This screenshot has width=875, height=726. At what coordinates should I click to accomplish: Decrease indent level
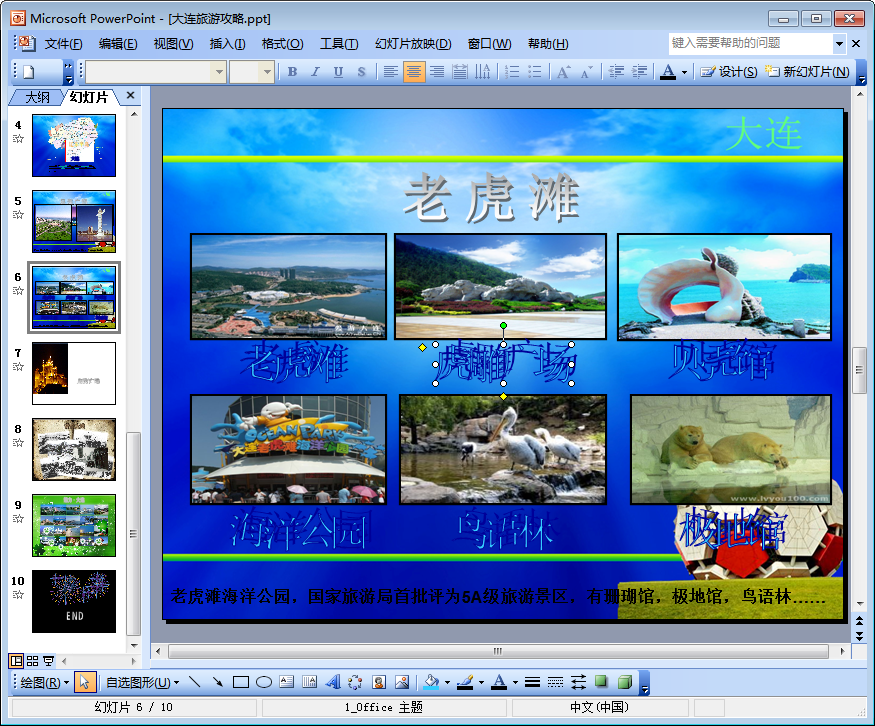616,71
